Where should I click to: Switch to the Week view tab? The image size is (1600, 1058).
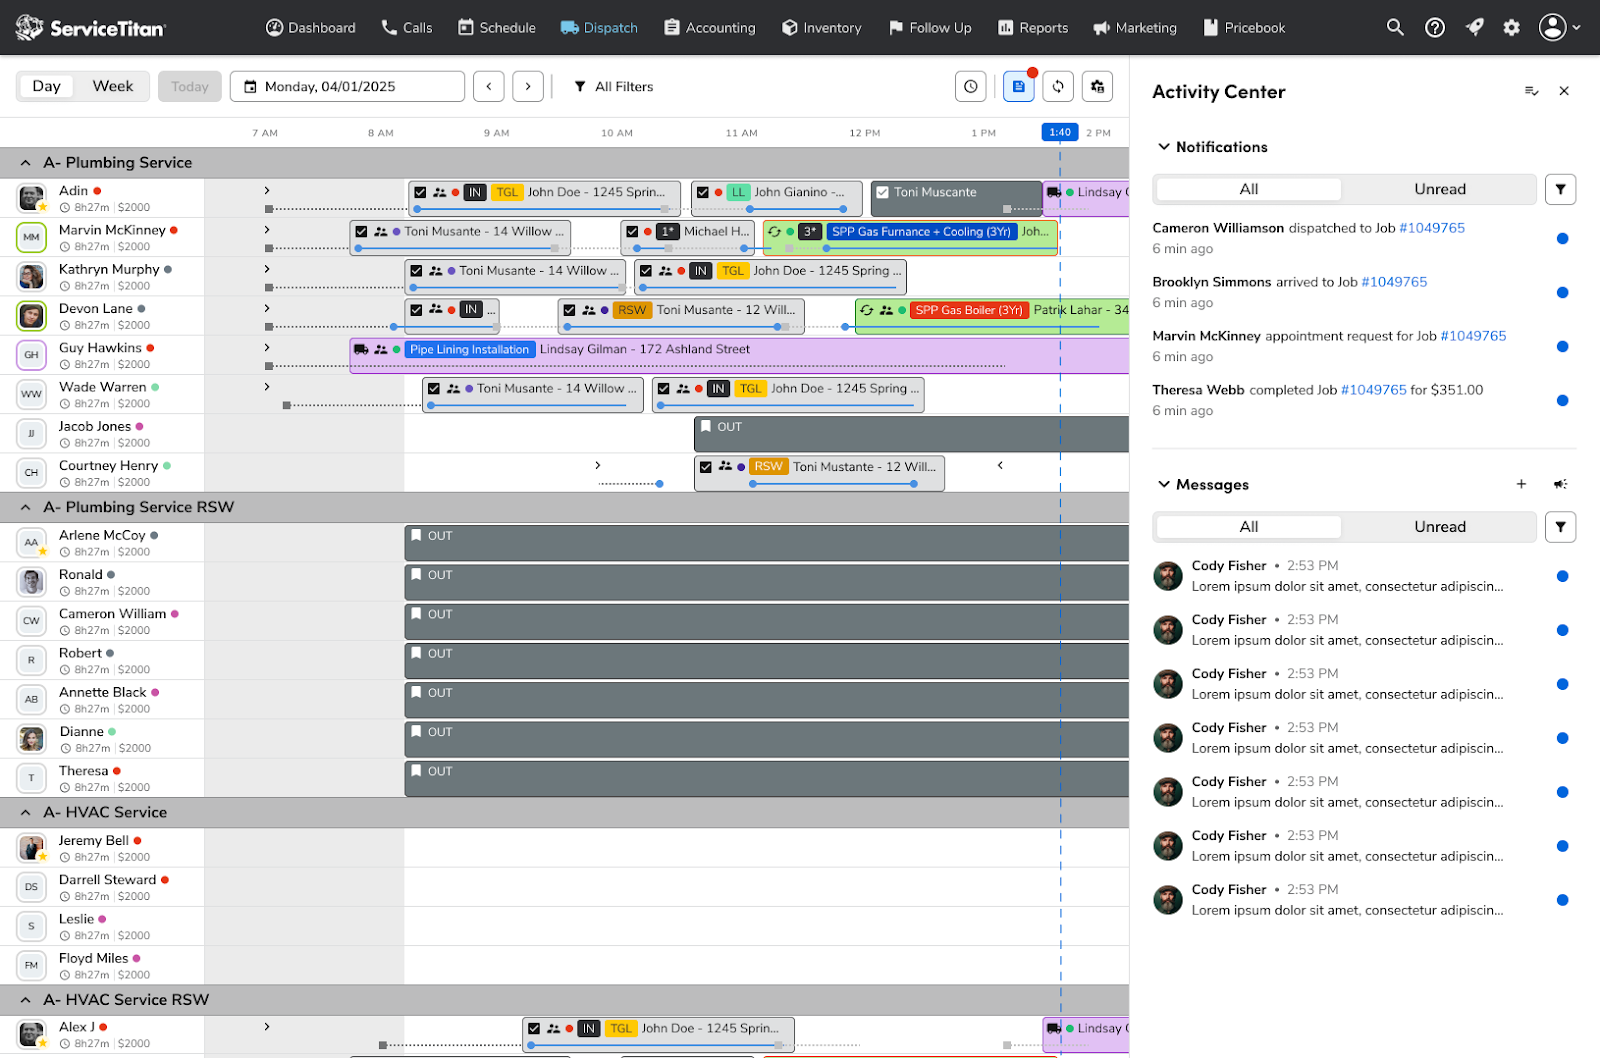113,86
